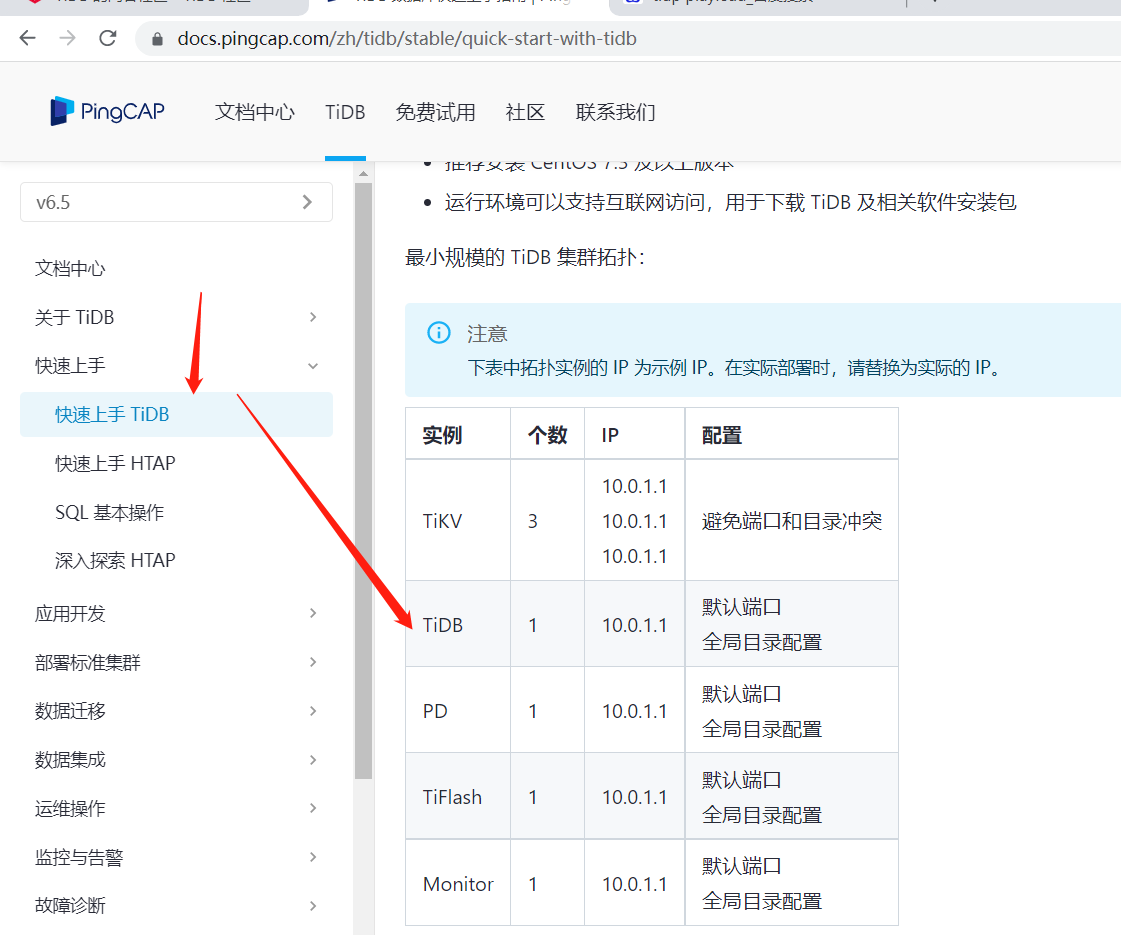Click the 注意 note heading
The image size is (1121, 935).
click(487, 333)
